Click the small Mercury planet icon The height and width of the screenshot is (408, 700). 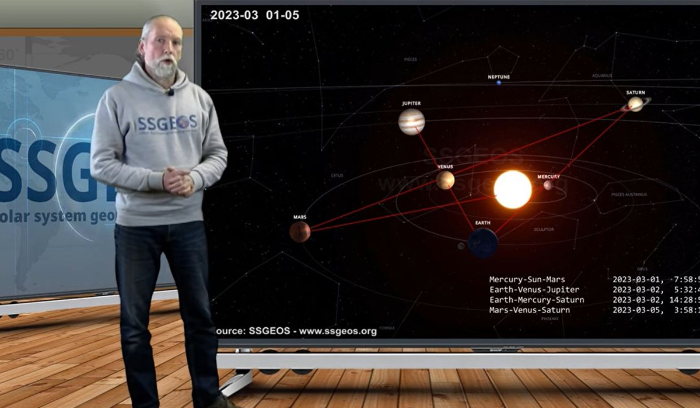548,185
